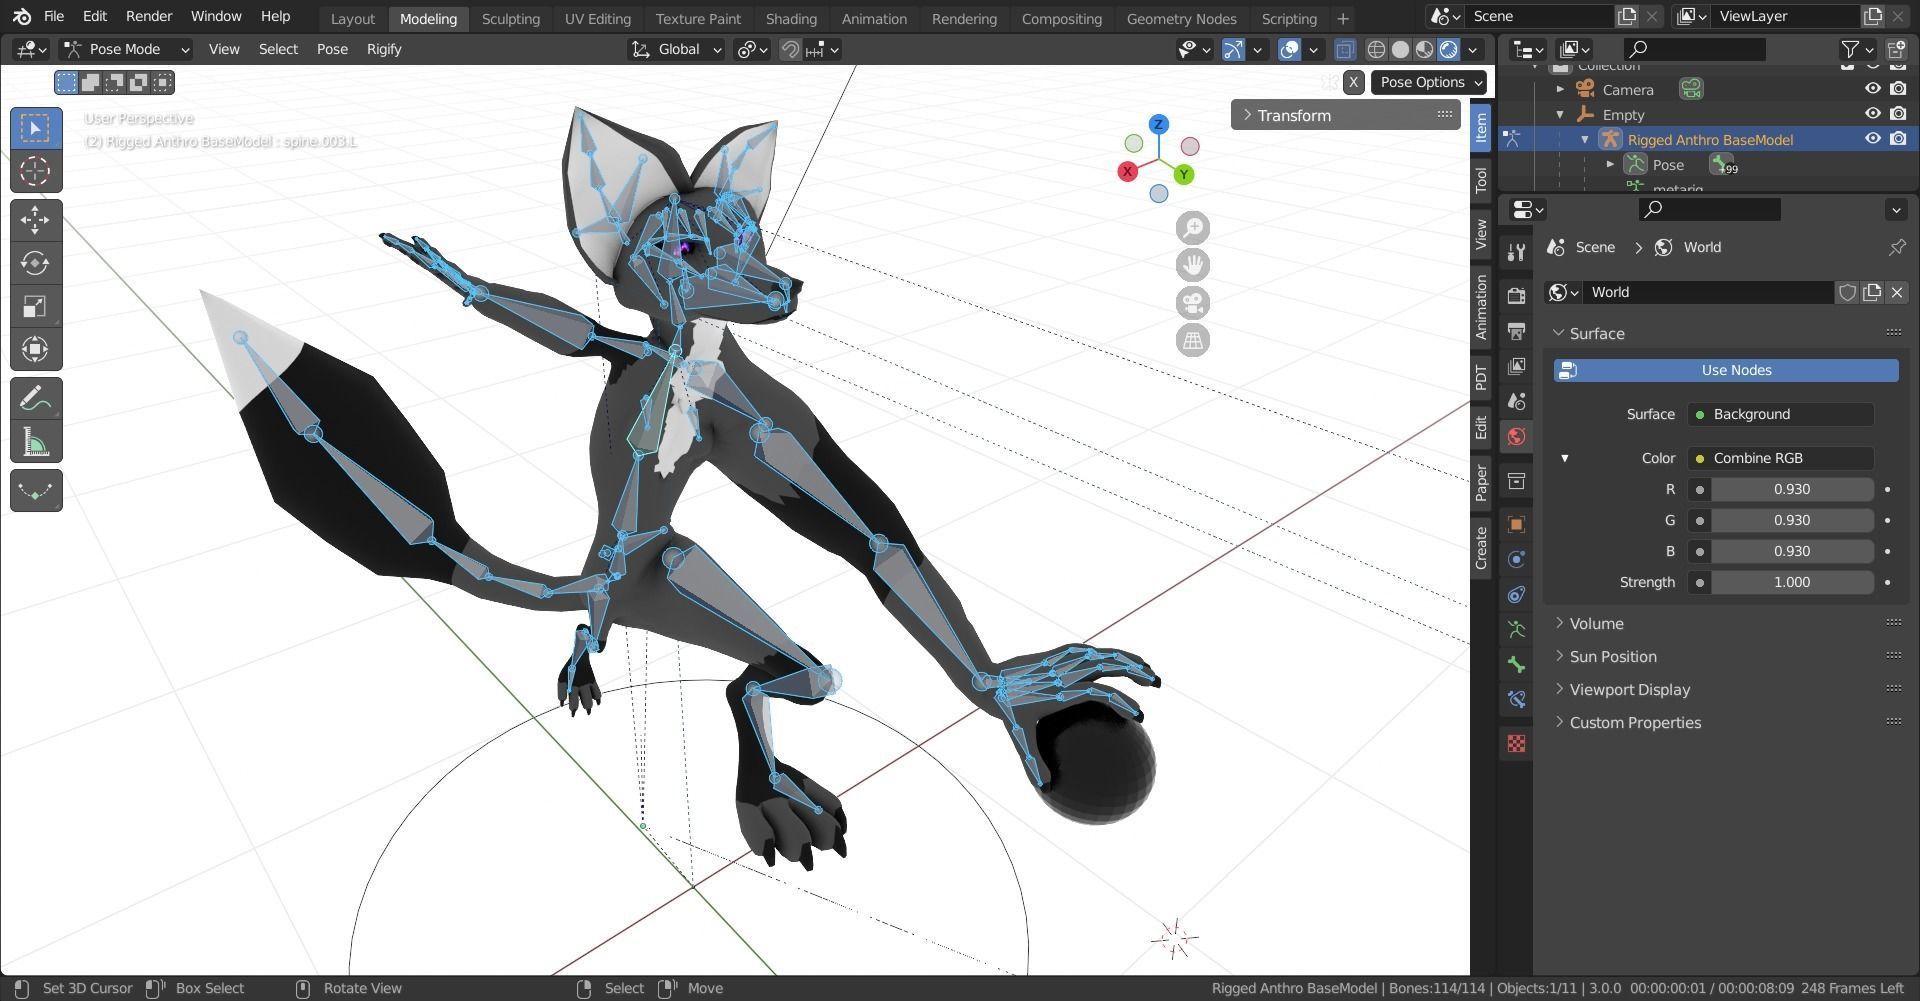Open the Tool sidebar tab
Screen dimensions: 1920x1001
pos(1481,180)
